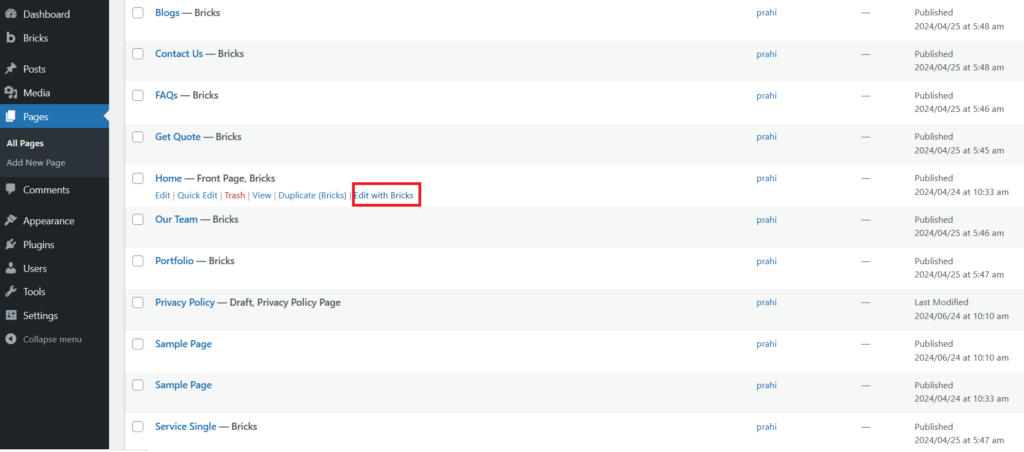Go to the Posts menu
This screenshot has height=452, width=1024.
(55, 69)
